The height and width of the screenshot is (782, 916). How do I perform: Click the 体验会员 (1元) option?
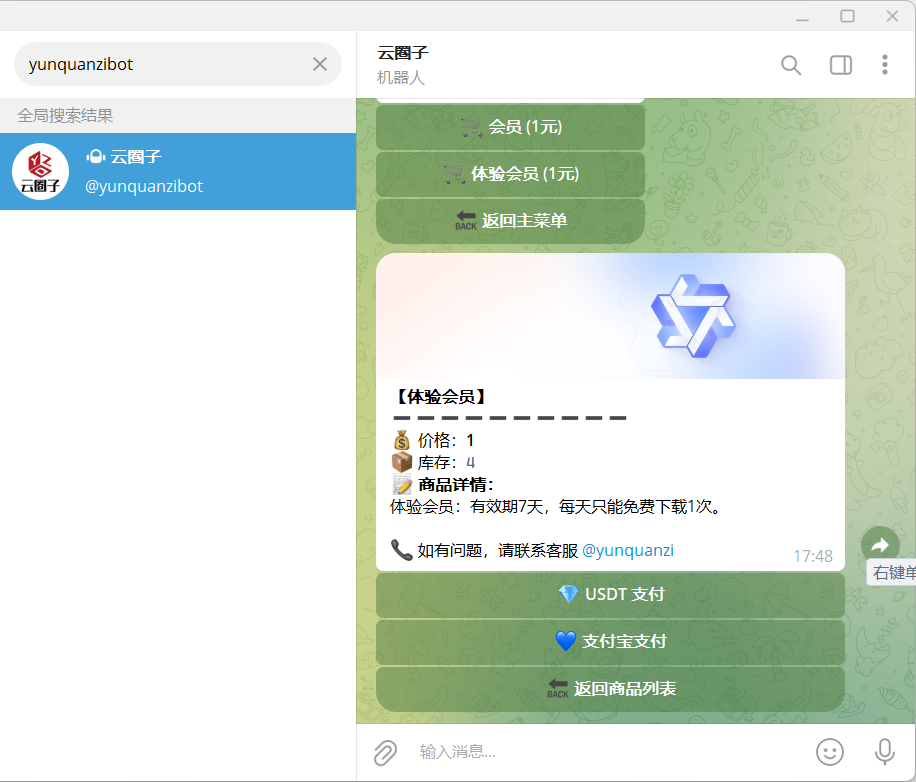coord(510,173)
